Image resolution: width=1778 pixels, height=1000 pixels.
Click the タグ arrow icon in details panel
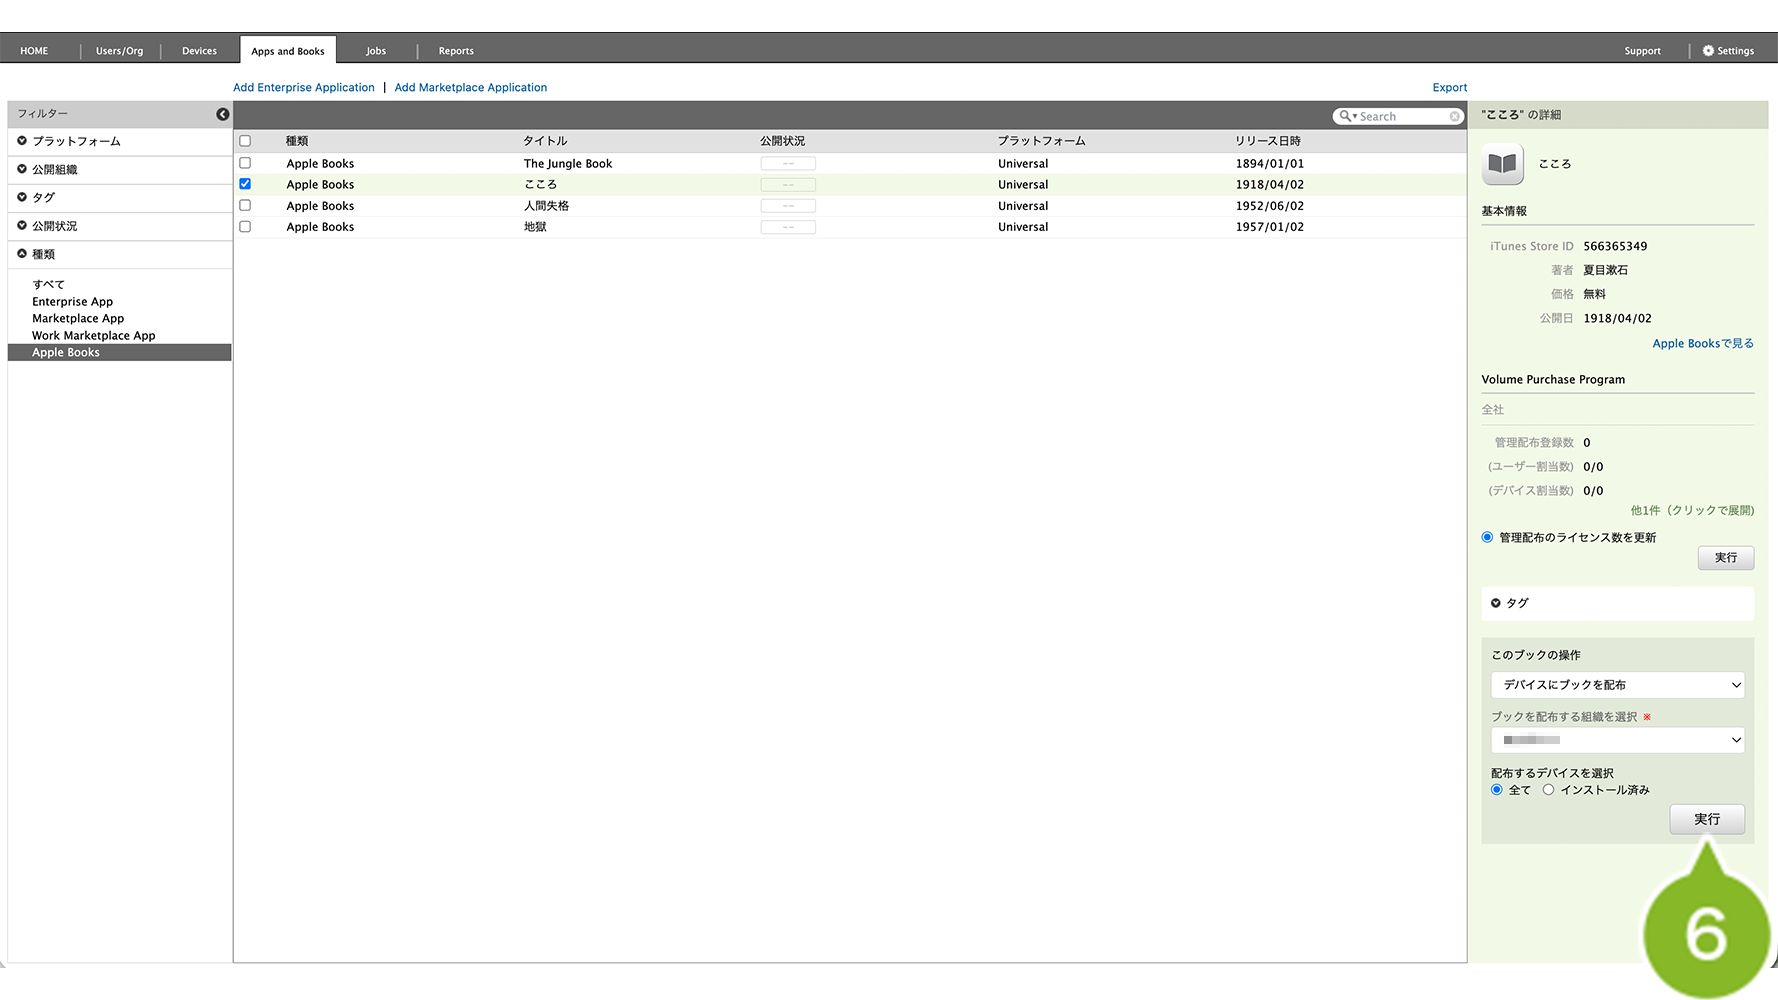[1496, 603]
